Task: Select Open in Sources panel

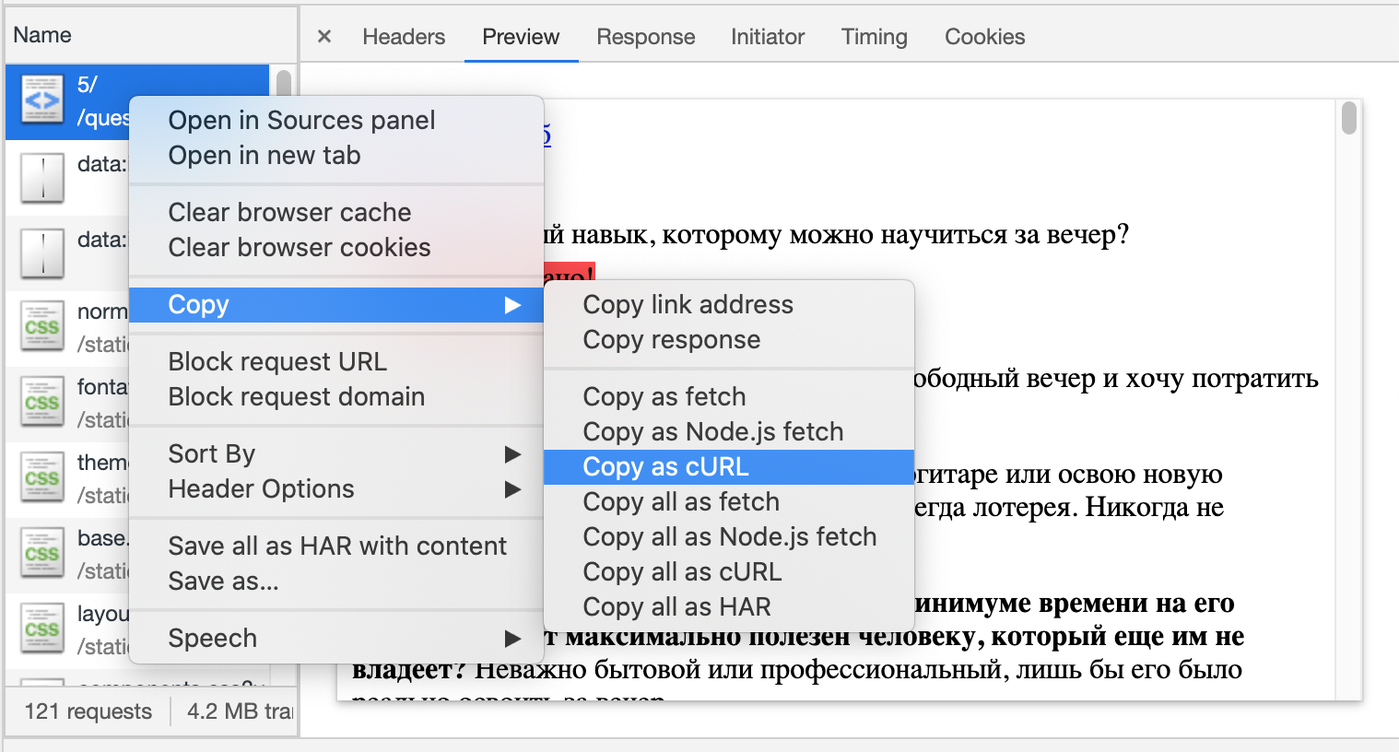Action: [301, 121]
